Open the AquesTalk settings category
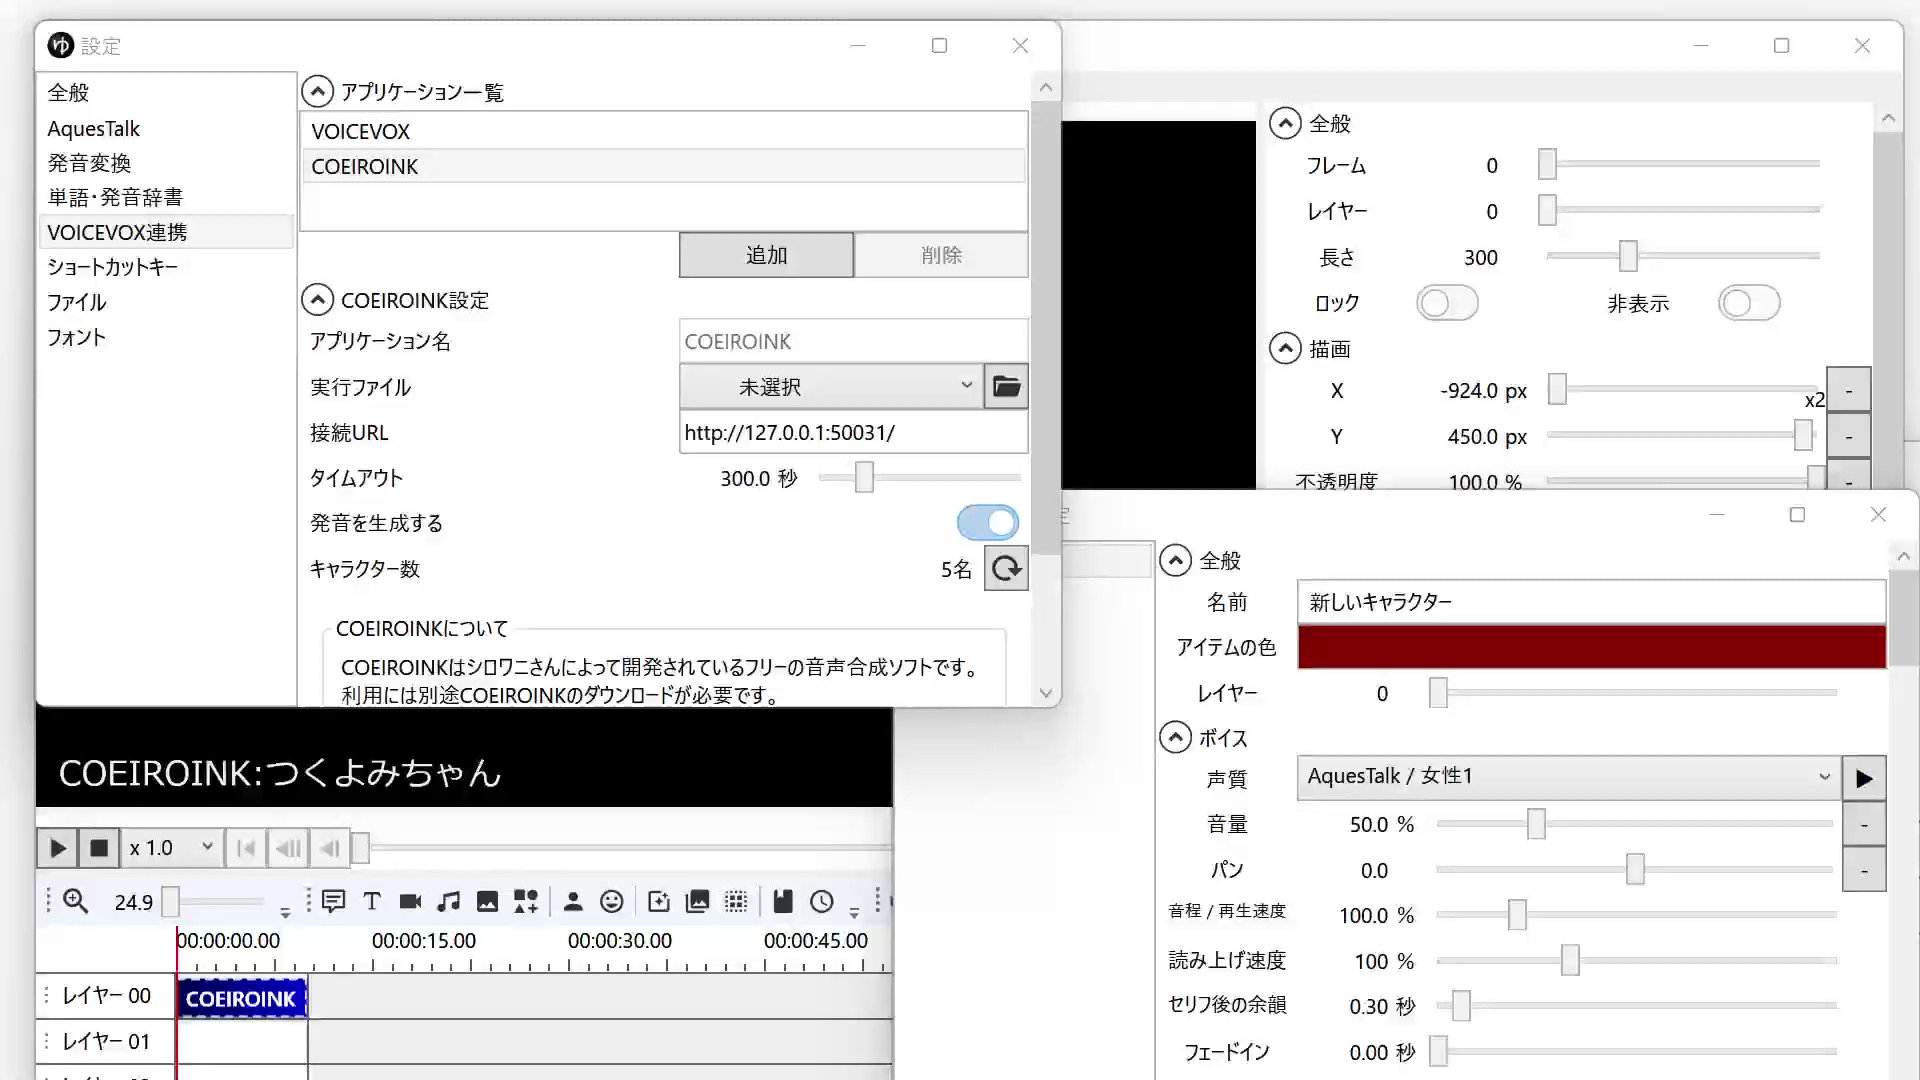Image resolution: width=1920 pixels, height=1080 pixels. [x=166, y=128]
